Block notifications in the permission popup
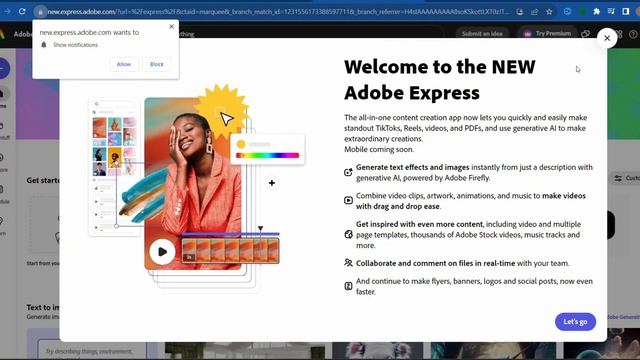Screen dimensions: 640x360 157,64
